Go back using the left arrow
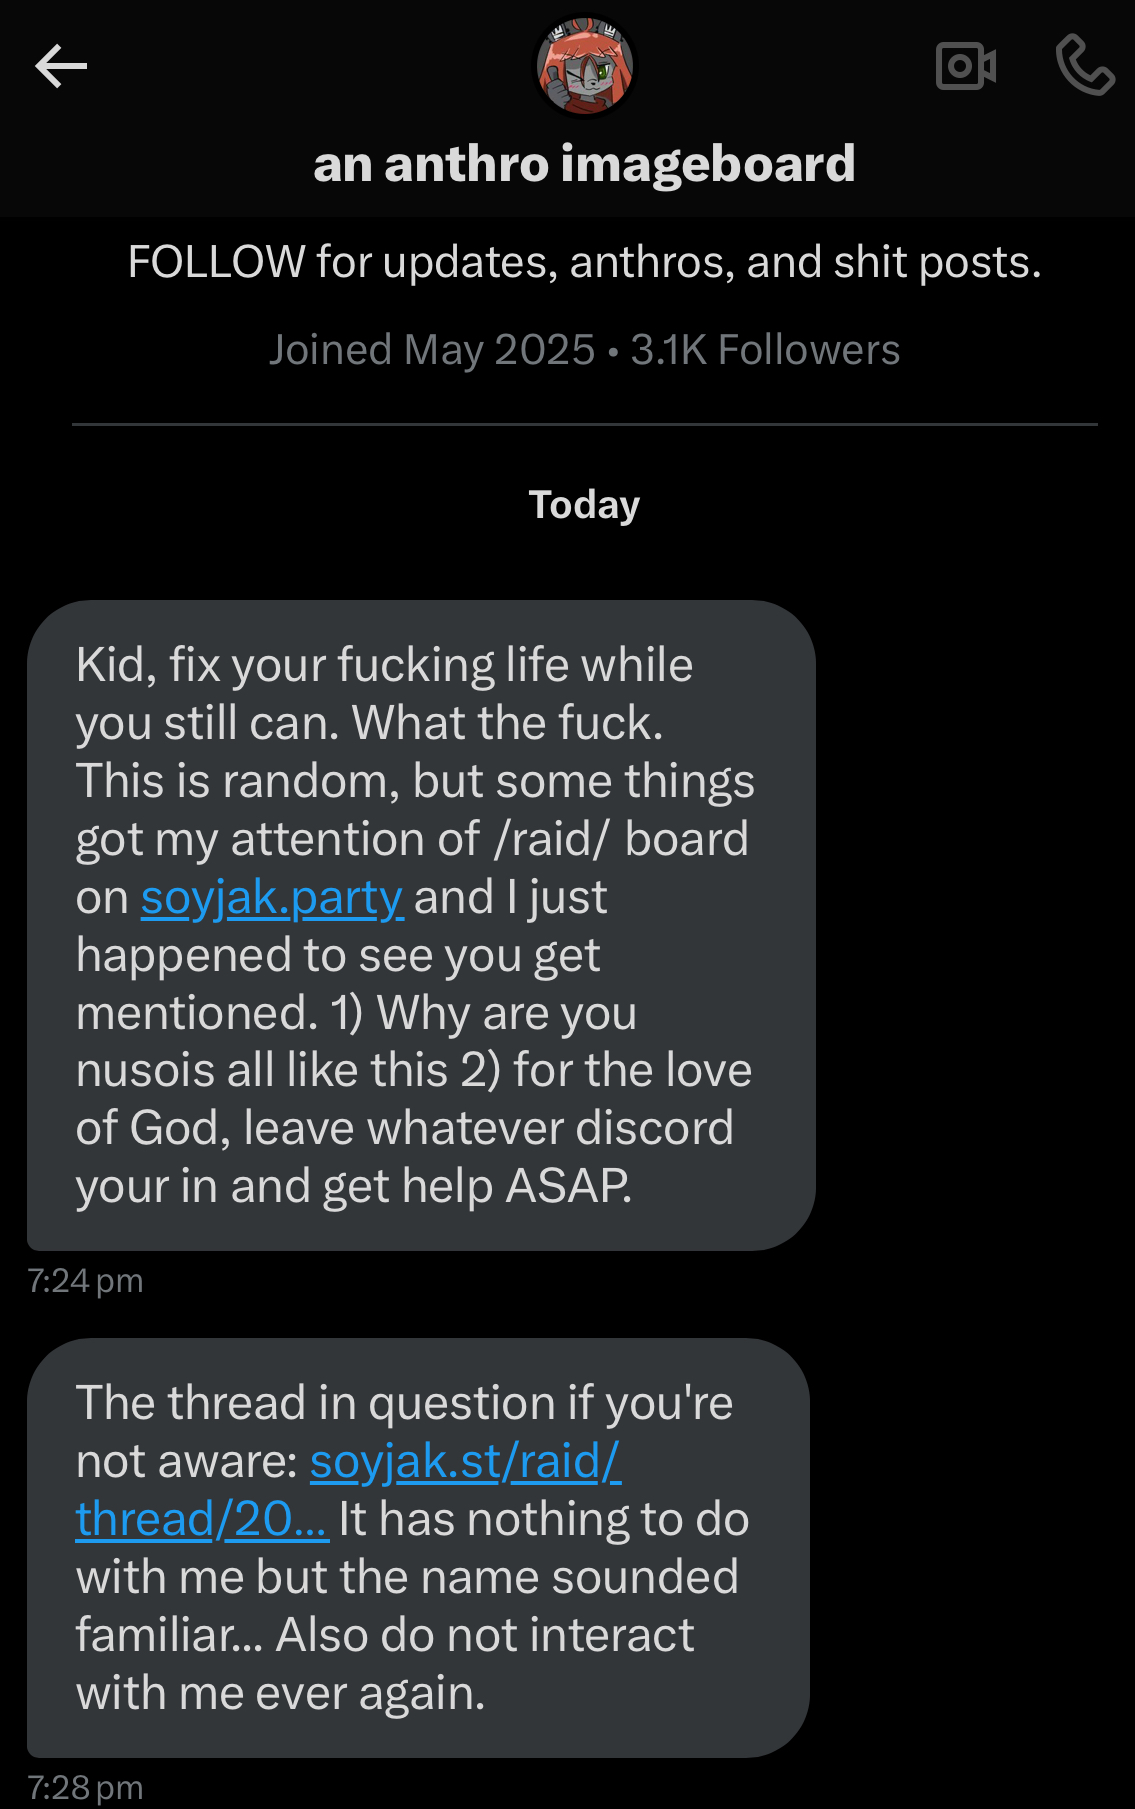Screen dimensions: 1135x1809 (x=61, y=67)
